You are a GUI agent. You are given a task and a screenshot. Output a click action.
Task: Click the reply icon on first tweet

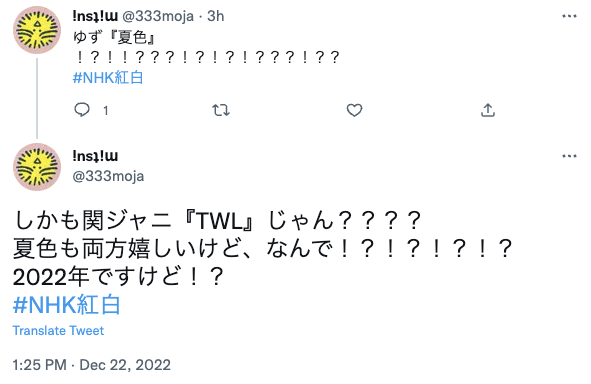[x=82, y=110]
